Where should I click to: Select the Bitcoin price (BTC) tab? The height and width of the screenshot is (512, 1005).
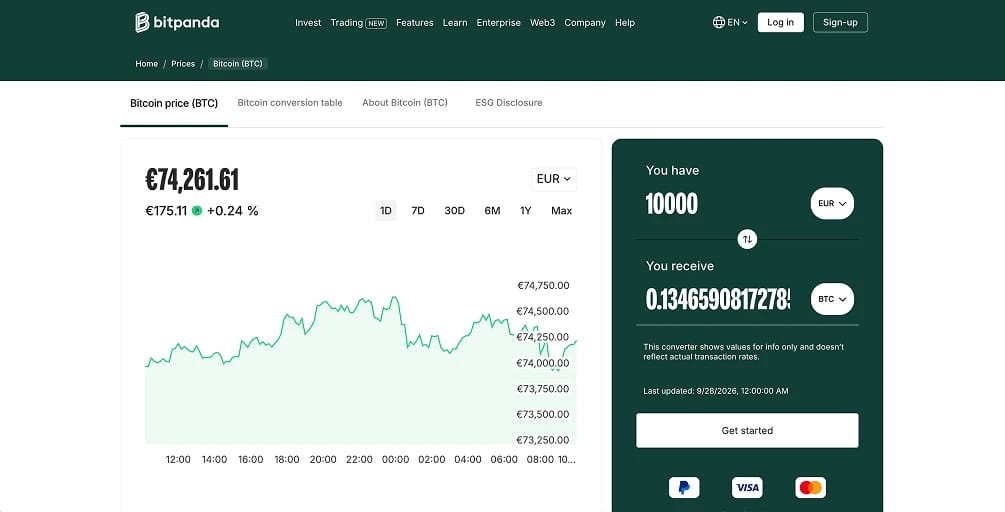174,103
